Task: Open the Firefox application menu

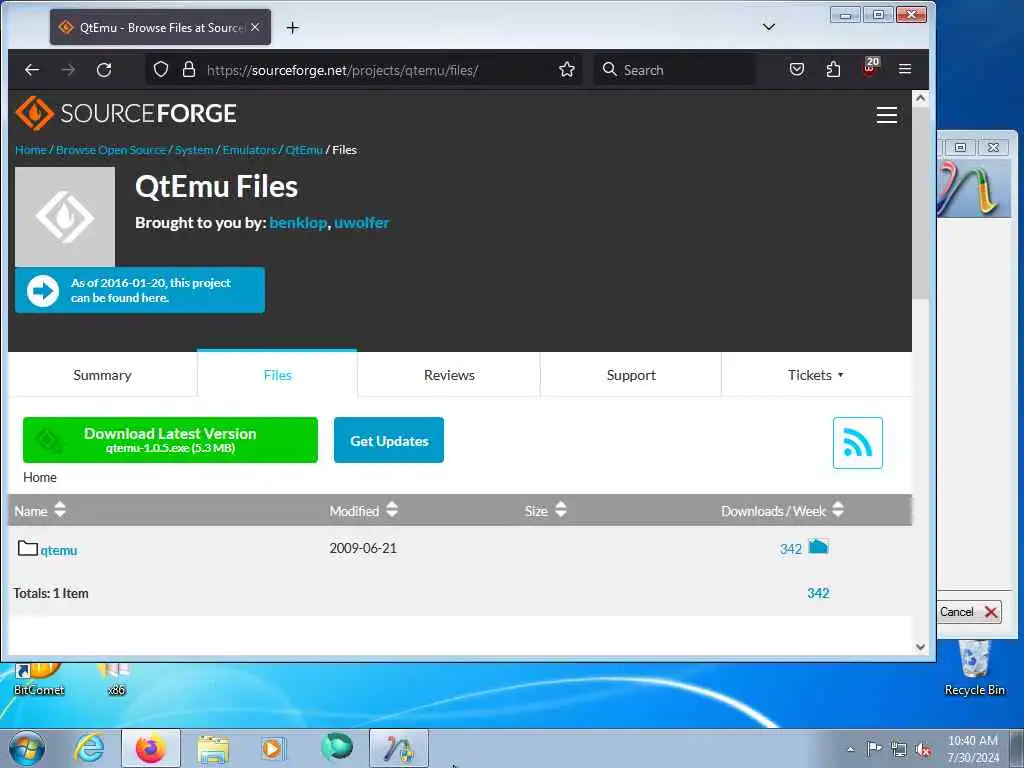Action: (905, 69)
